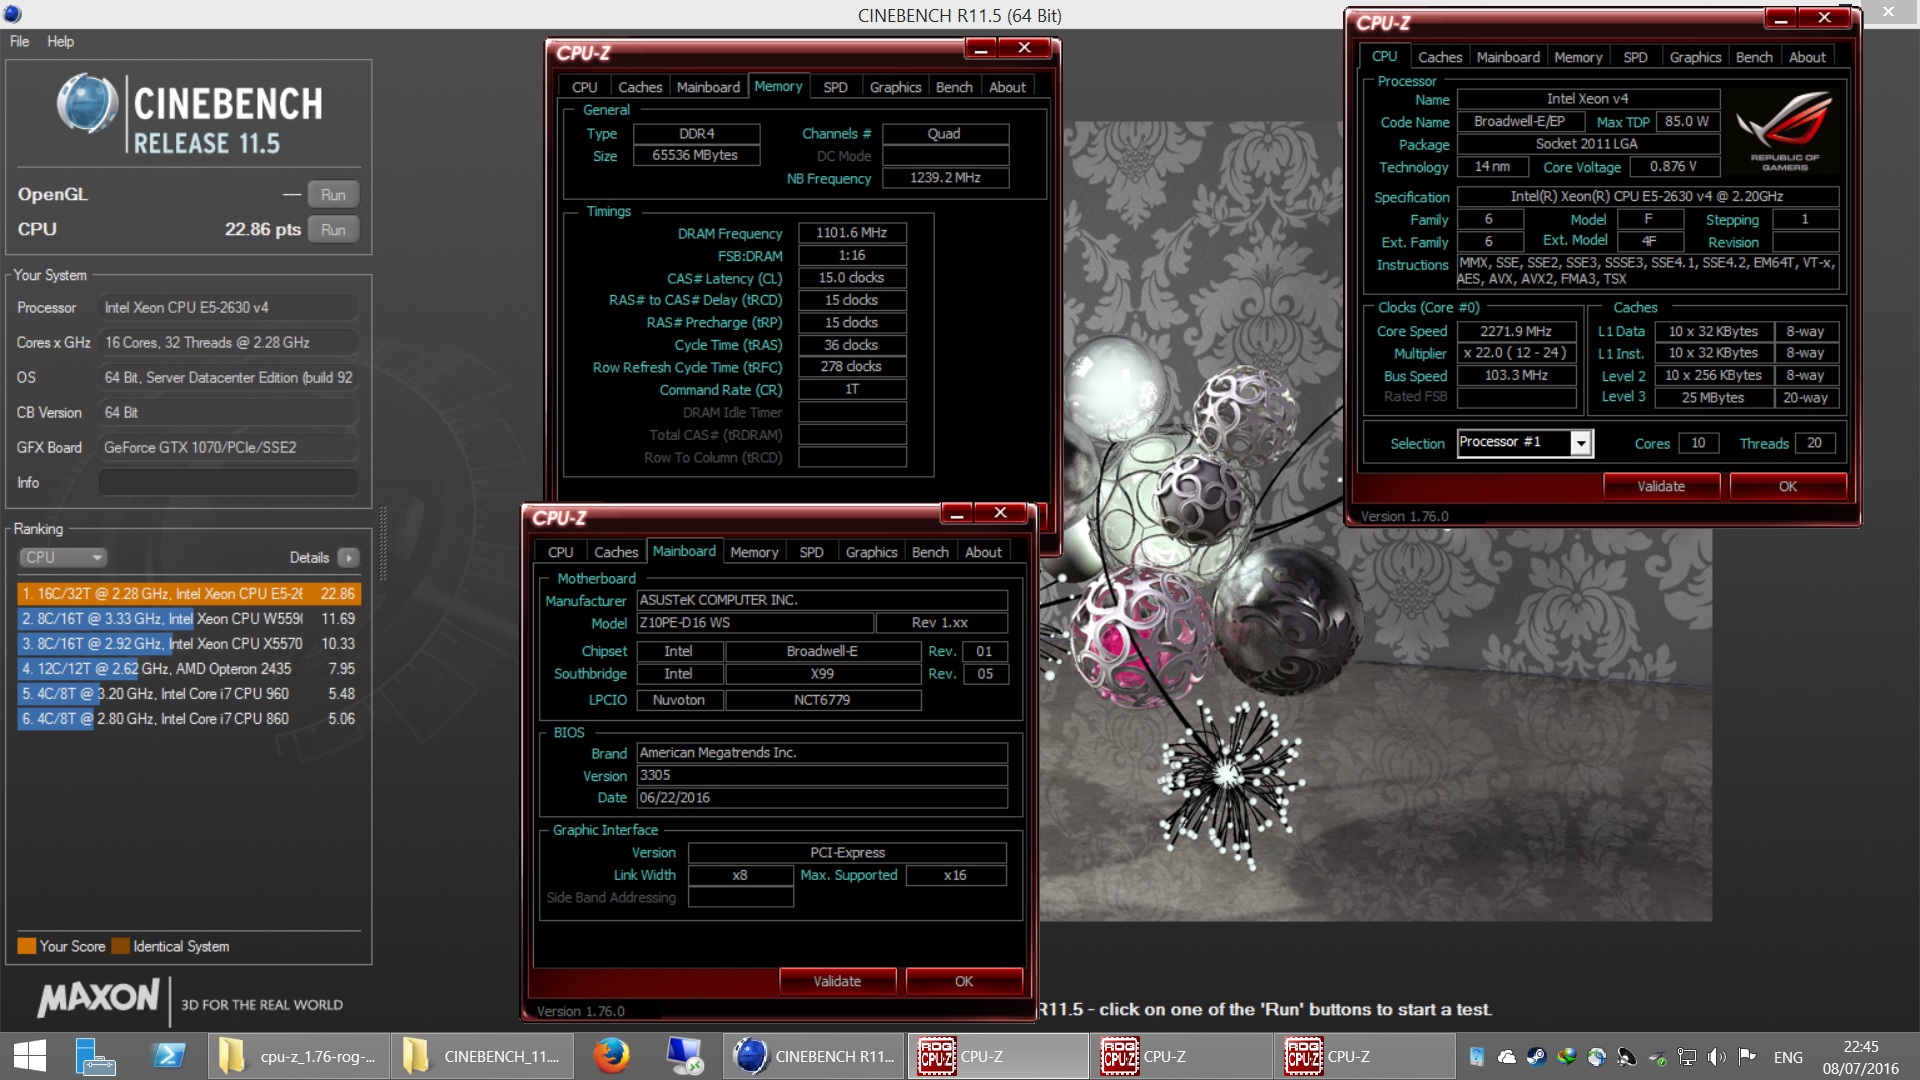Open the remote desktop taskbar icon
This screenshot has width=1920, height=1080.
[x=685, y=1056]
